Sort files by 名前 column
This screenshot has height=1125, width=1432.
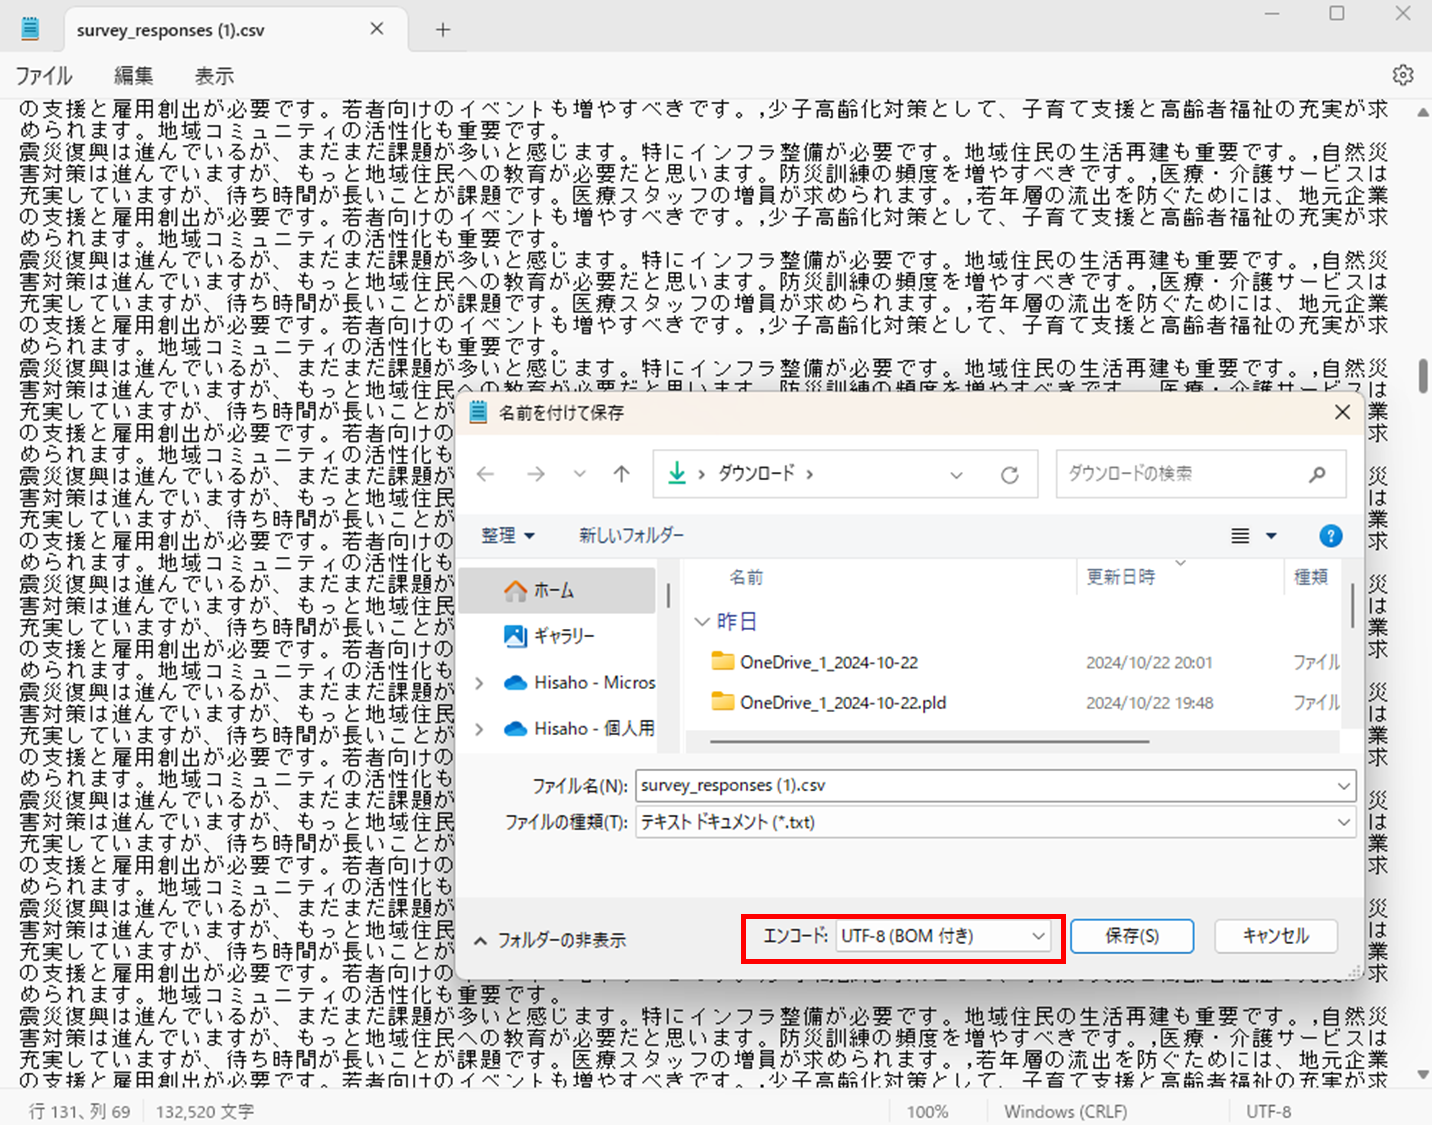tap(746, 577)
